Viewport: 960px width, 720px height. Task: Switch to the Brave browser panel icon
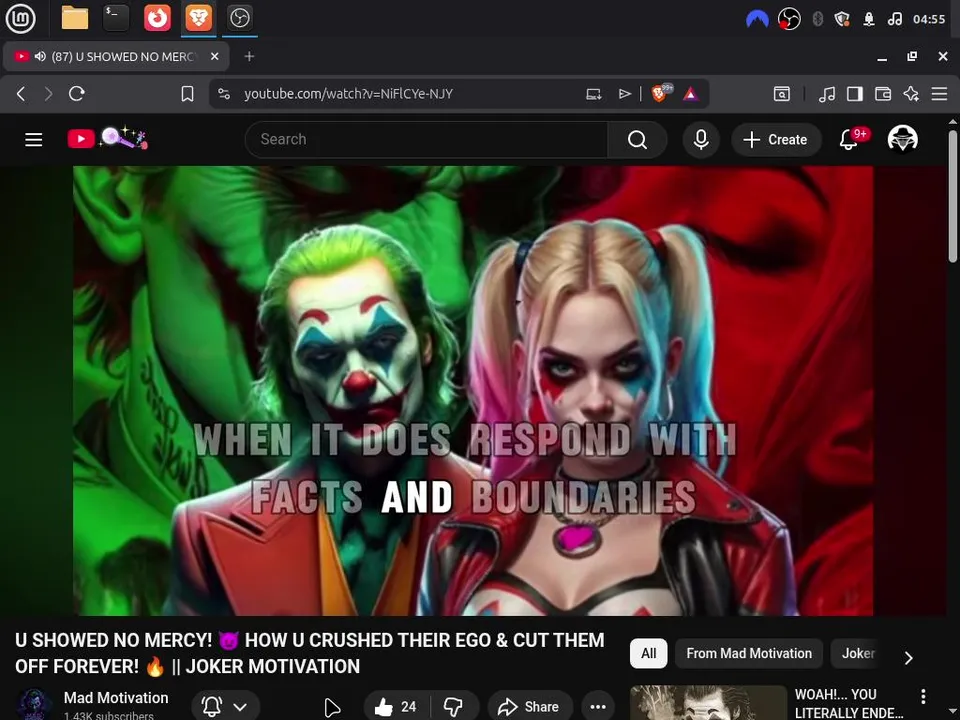pos(198,18)
